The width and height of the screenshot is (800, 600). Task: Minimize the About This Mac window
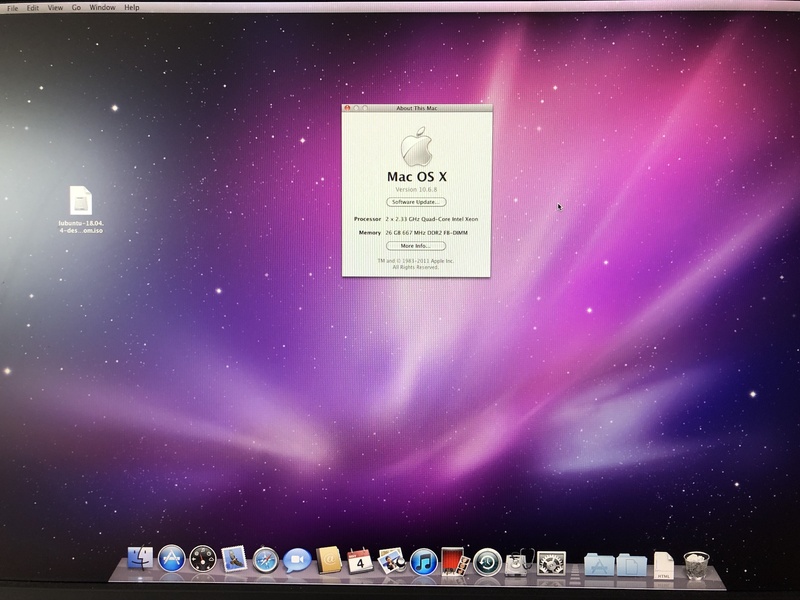tap(356, 108)
